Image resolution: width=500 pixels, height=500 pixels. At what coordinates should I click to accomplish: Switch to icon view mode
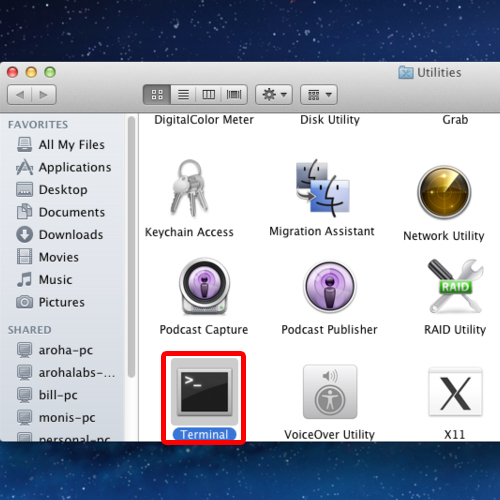pos(157,95)
